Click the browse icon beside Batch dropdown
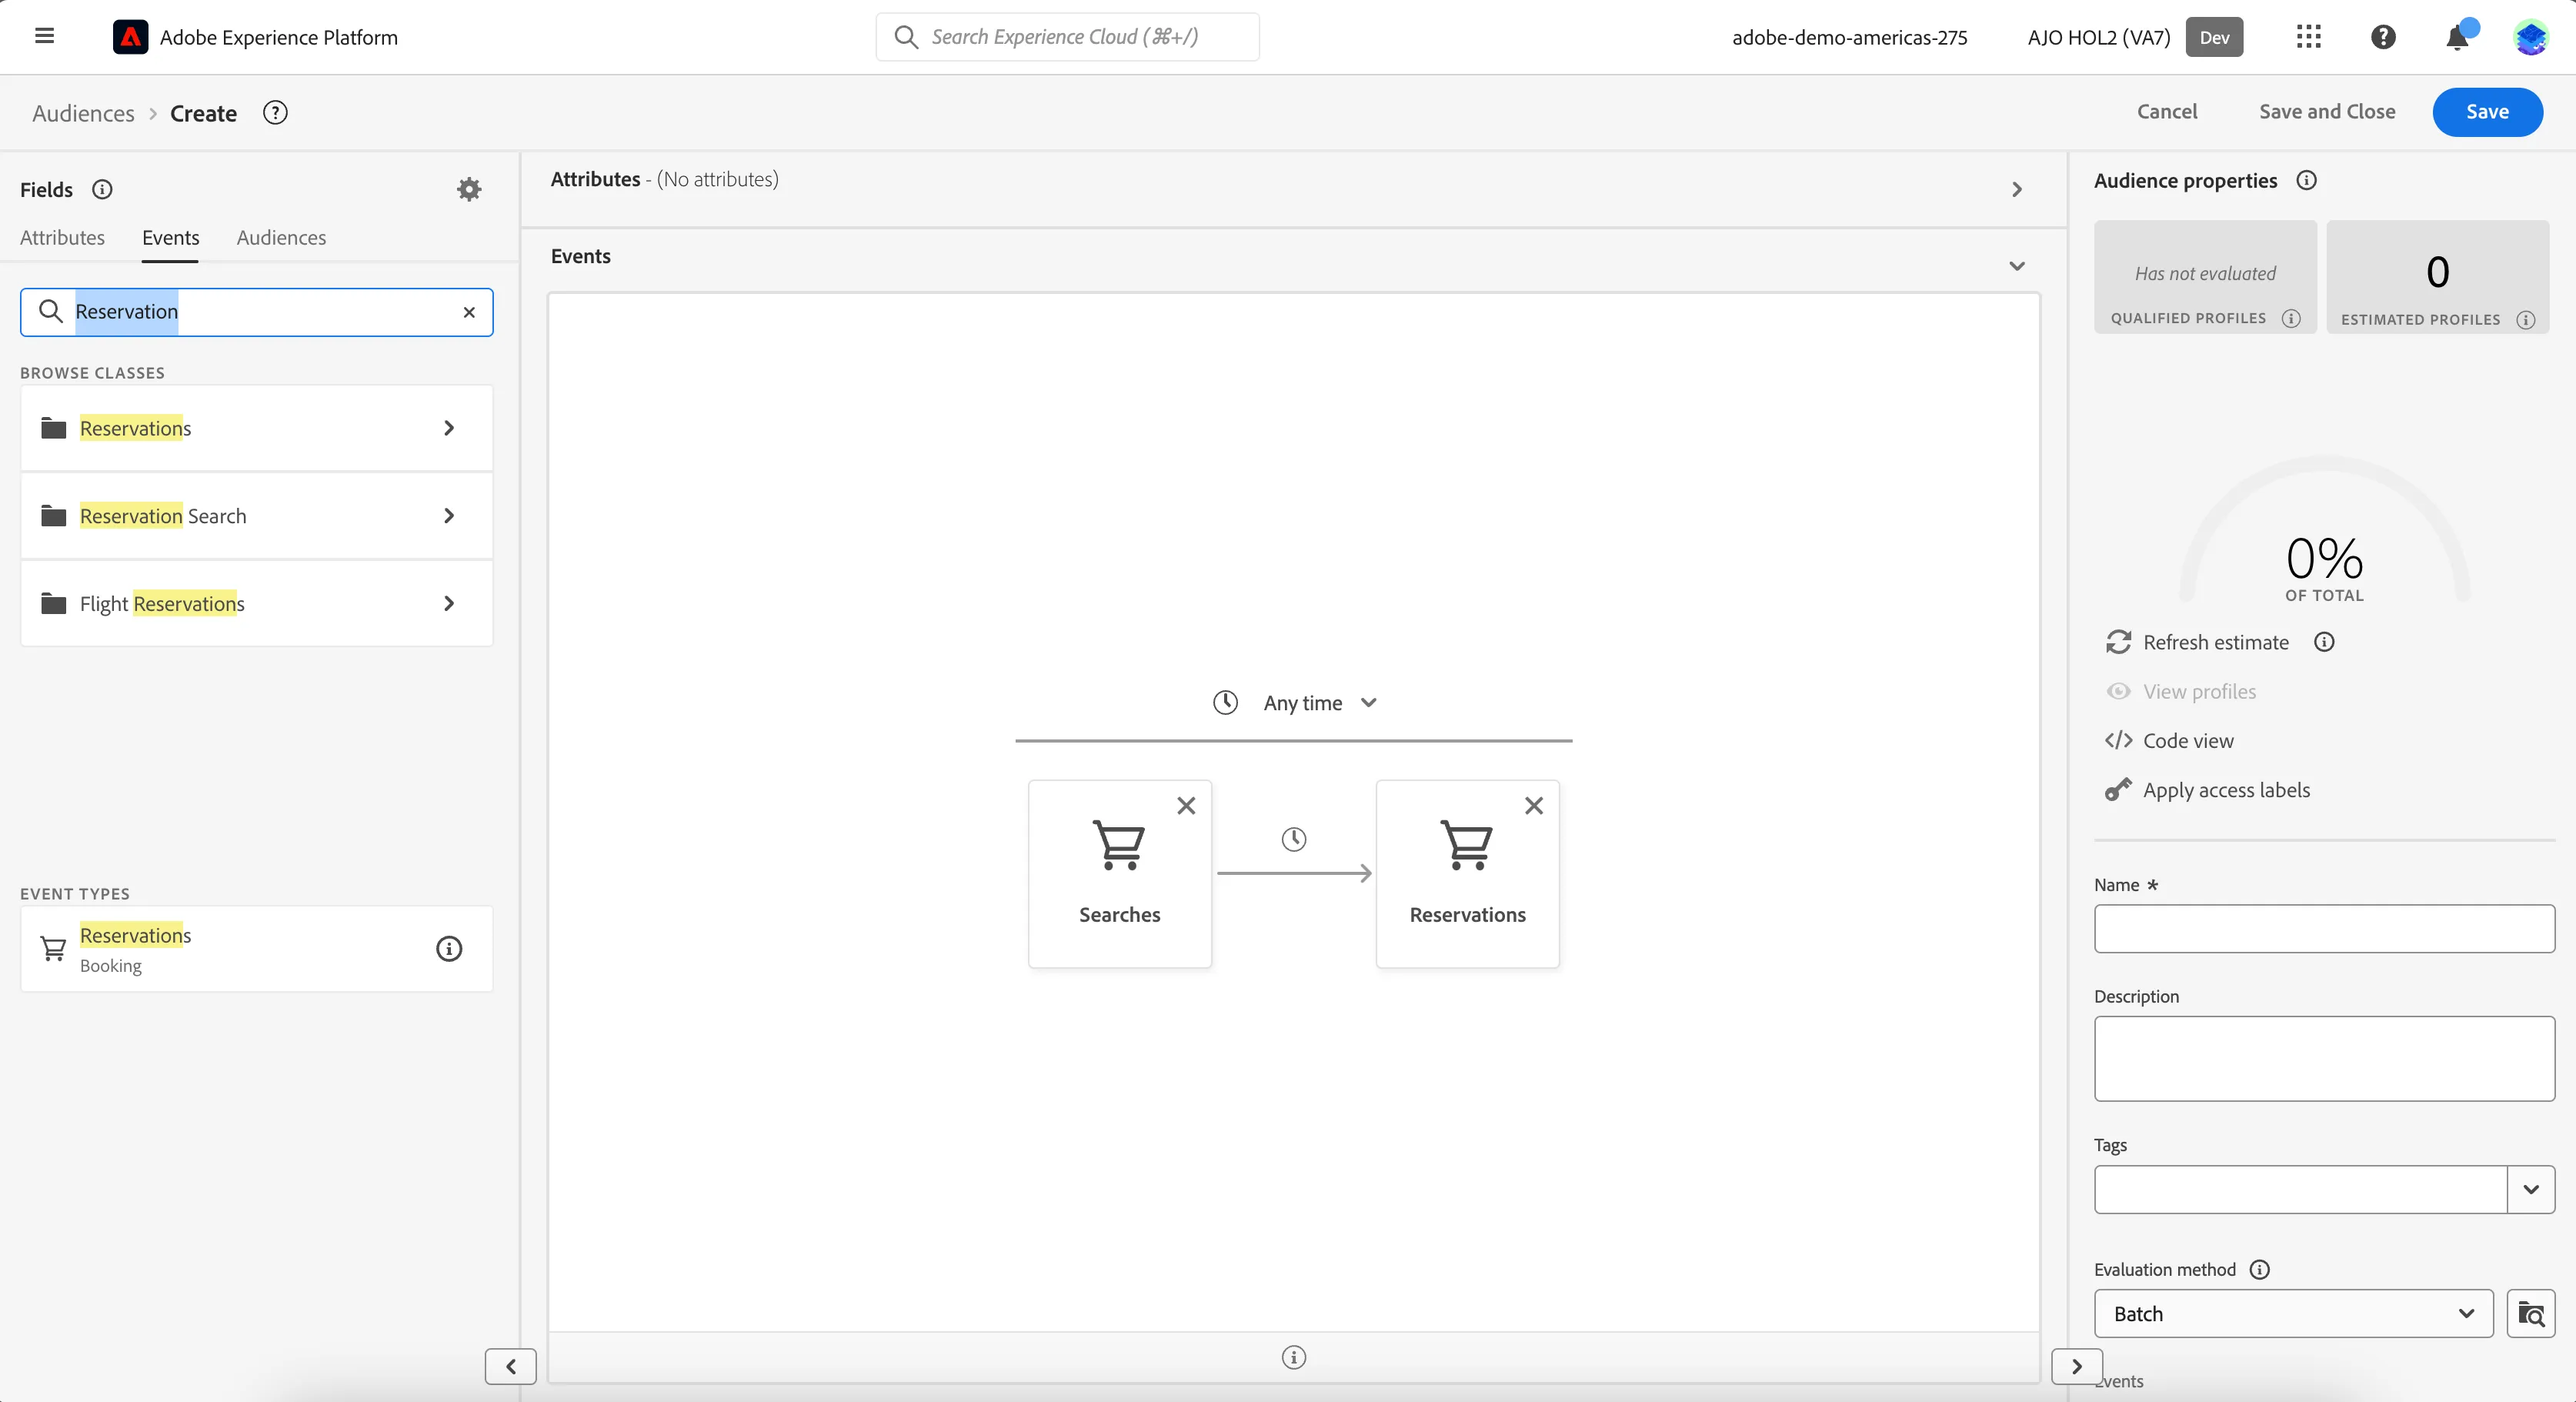This screenshot has width=2576, height=1402. (x=2531, y=1314)
